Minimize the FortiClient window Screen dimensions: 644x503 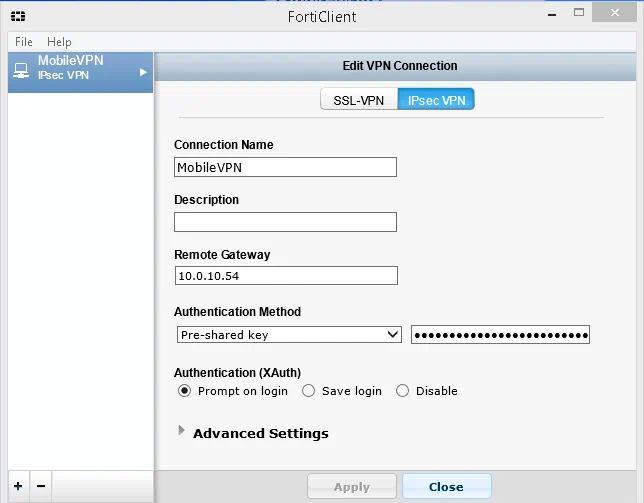pyautogui.click(x=552, y=14)
